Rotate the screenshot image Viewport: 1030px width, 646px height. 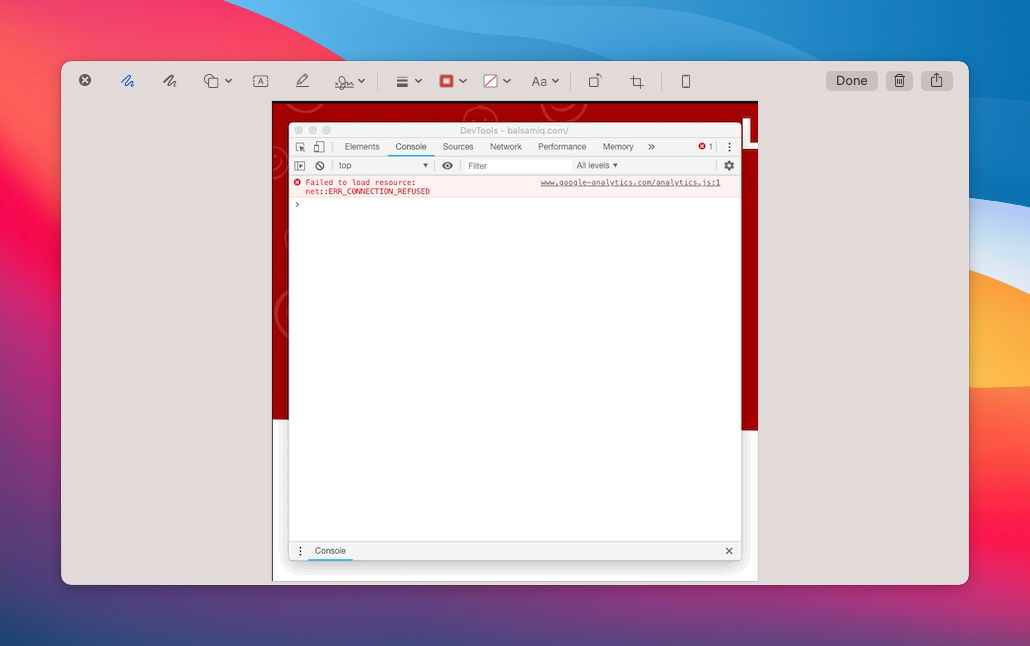[x=595, y=81]
